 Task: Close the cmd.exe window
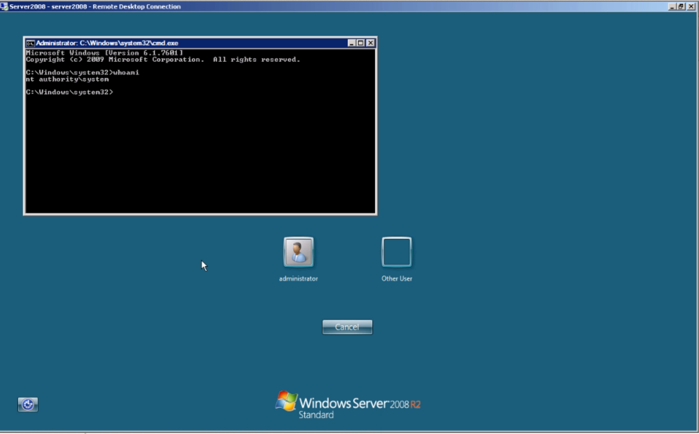pos(370,43)
